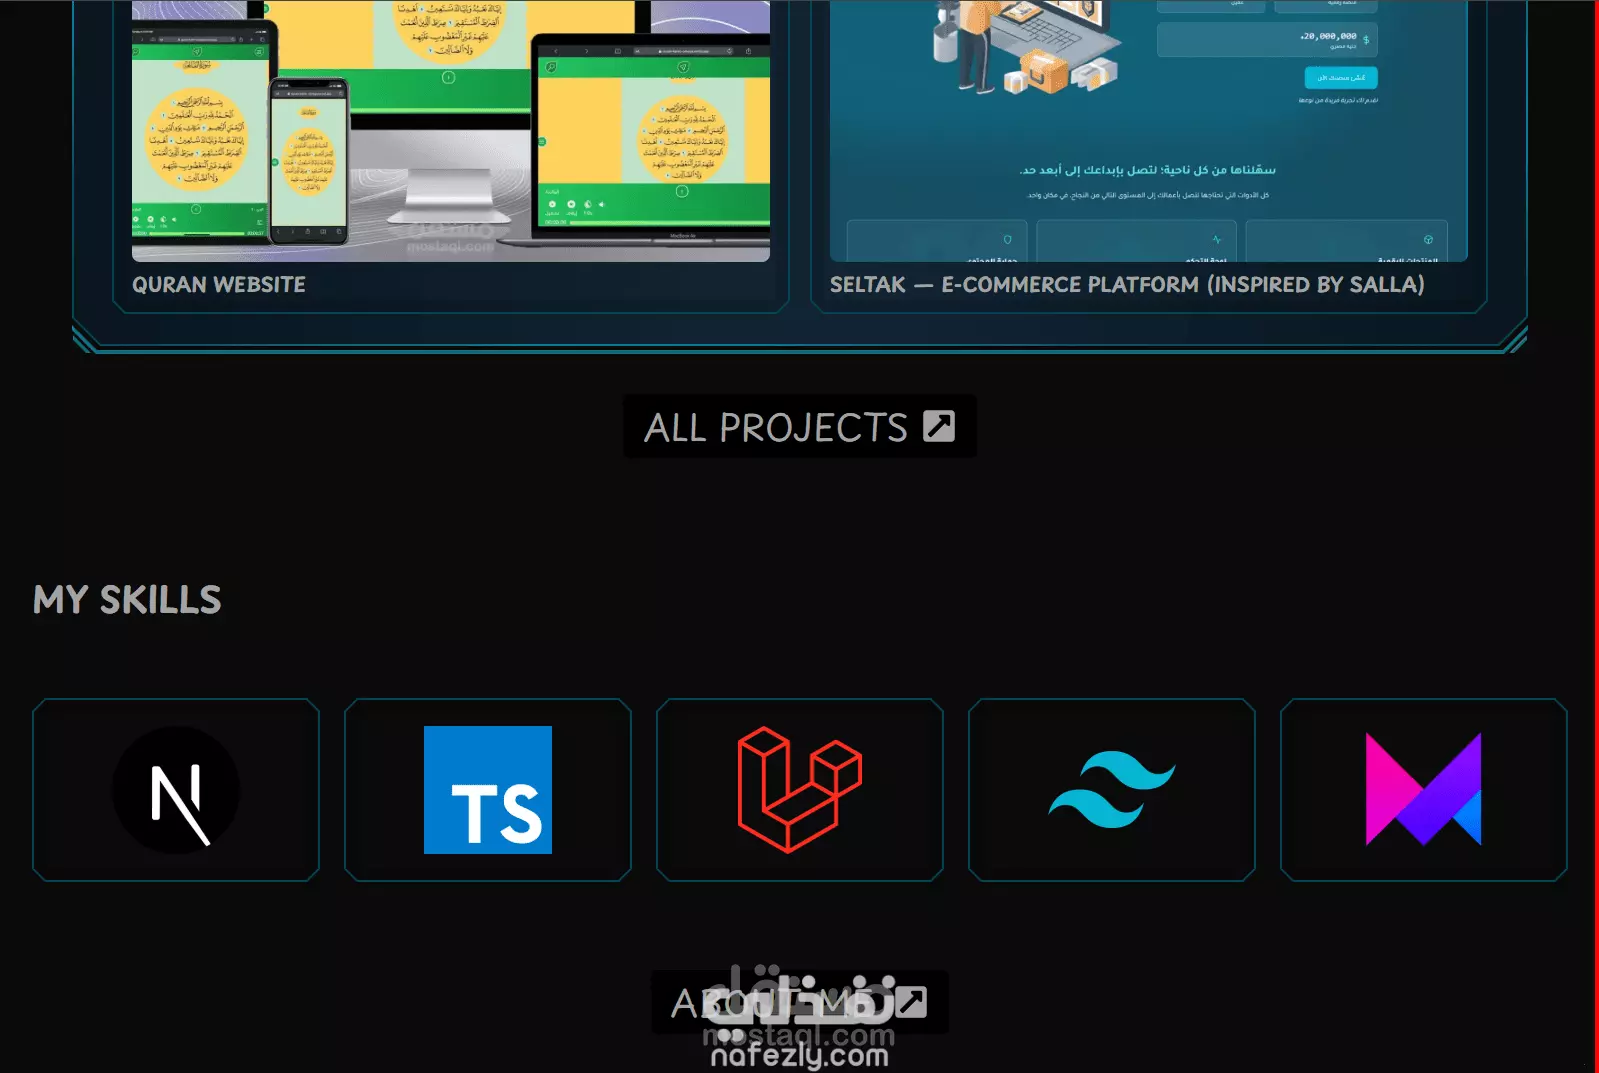Click the arrow icon on ABOUT ME button
Screen dimensions: 1599x1073
(x=911, y=1002)
